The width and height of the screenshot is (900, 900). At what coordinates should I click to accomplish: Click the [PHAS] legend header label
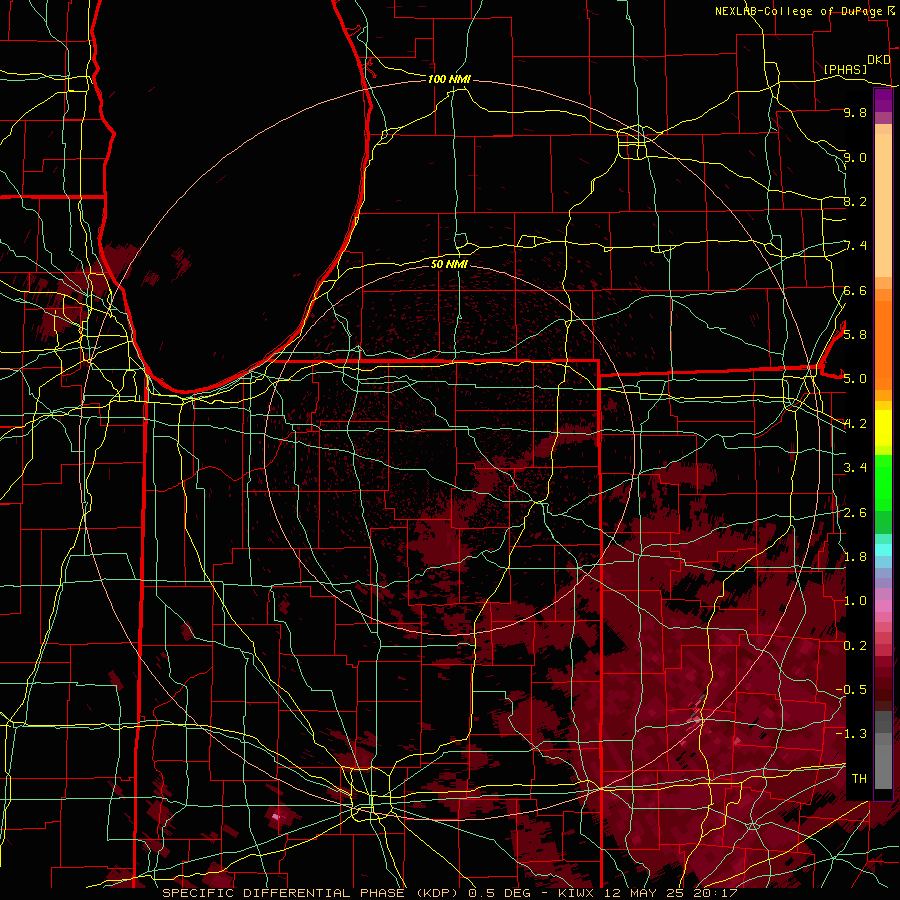(x=845, y=69)
